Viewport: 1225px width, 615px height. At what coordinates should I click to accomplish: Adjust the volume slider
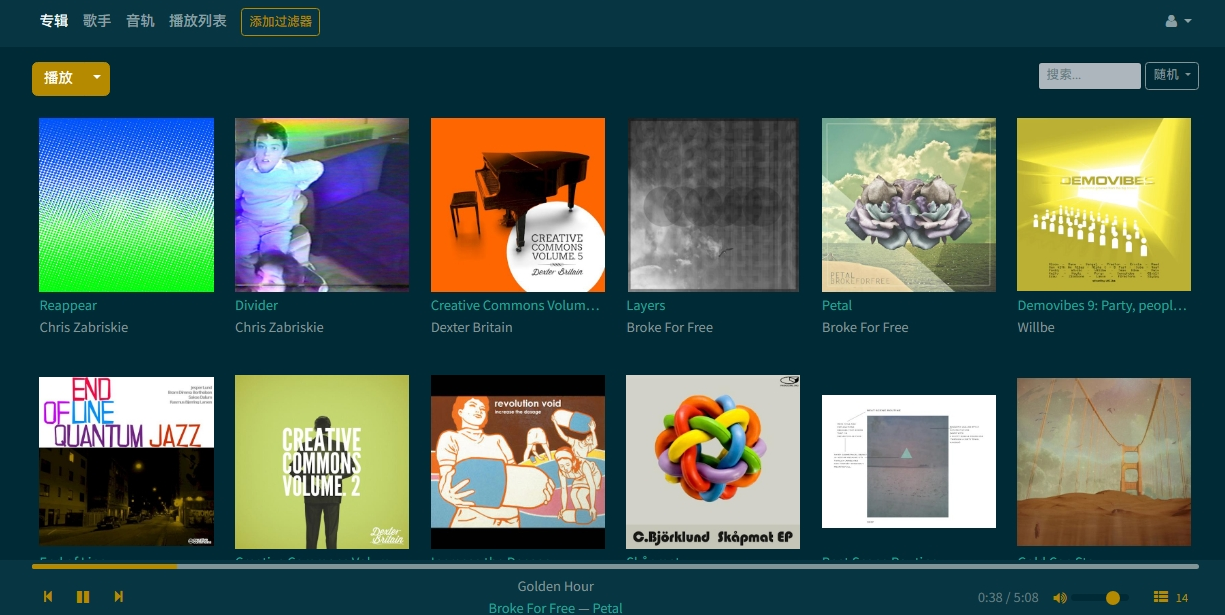click(x=1101, y=598)
